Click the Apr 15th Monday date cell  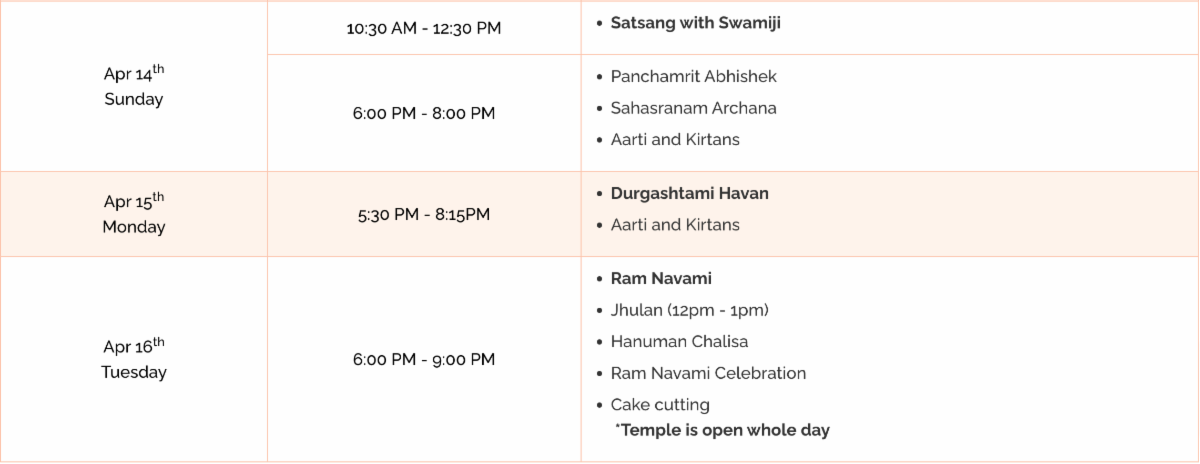133,214
